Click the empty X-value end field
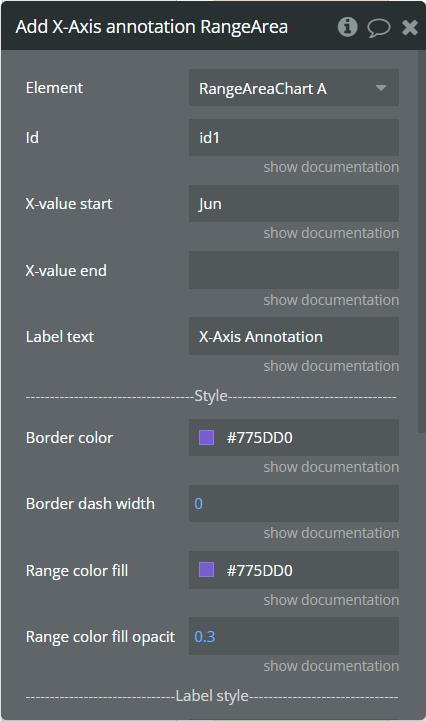Viewport: 426px width, 721px height. [294, 270]
